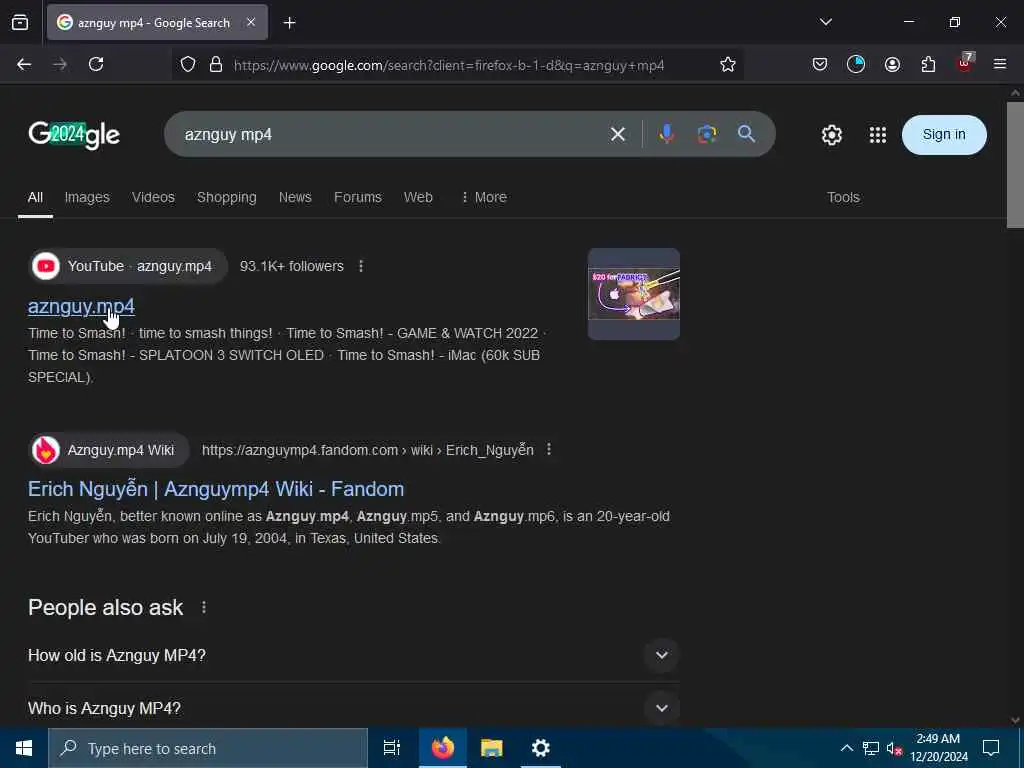The width and height of the screenshot is (1024, 768).
Task: Open clock showing 2:49 AM
Action: [x=939, y=748]
